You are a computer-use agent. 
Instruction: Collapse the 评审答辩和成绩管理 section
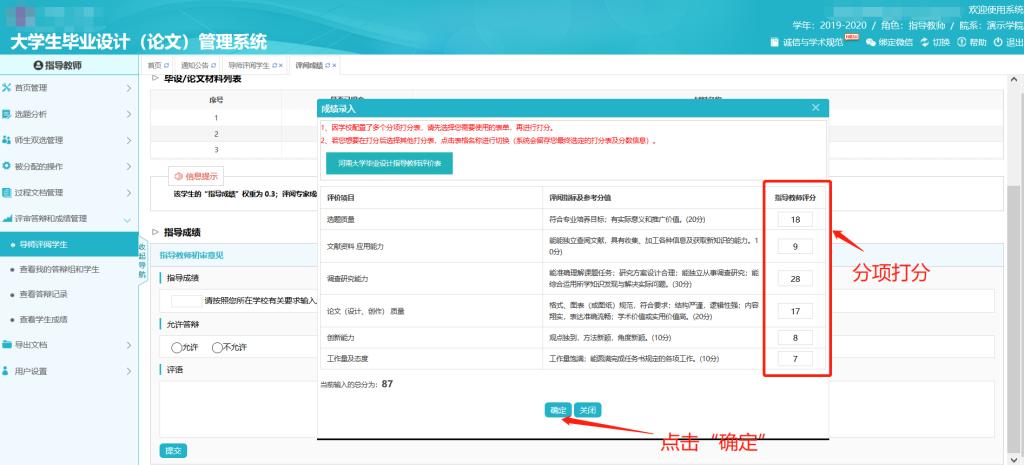pos(128,218)
